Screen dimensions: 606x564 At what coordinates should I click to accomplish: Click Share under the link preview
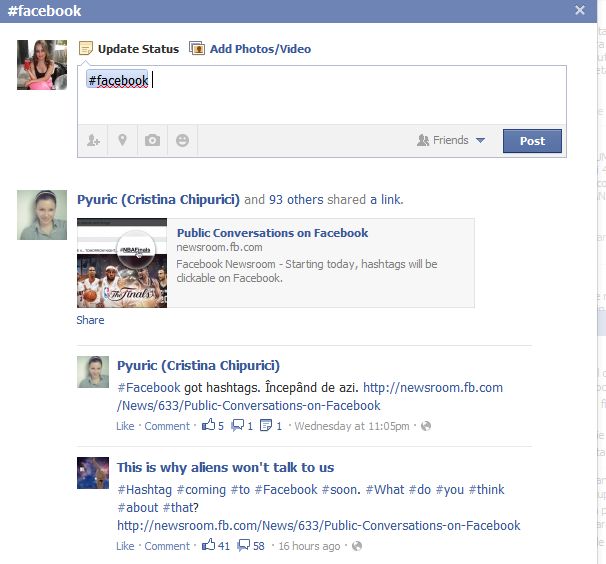point(90,320)
